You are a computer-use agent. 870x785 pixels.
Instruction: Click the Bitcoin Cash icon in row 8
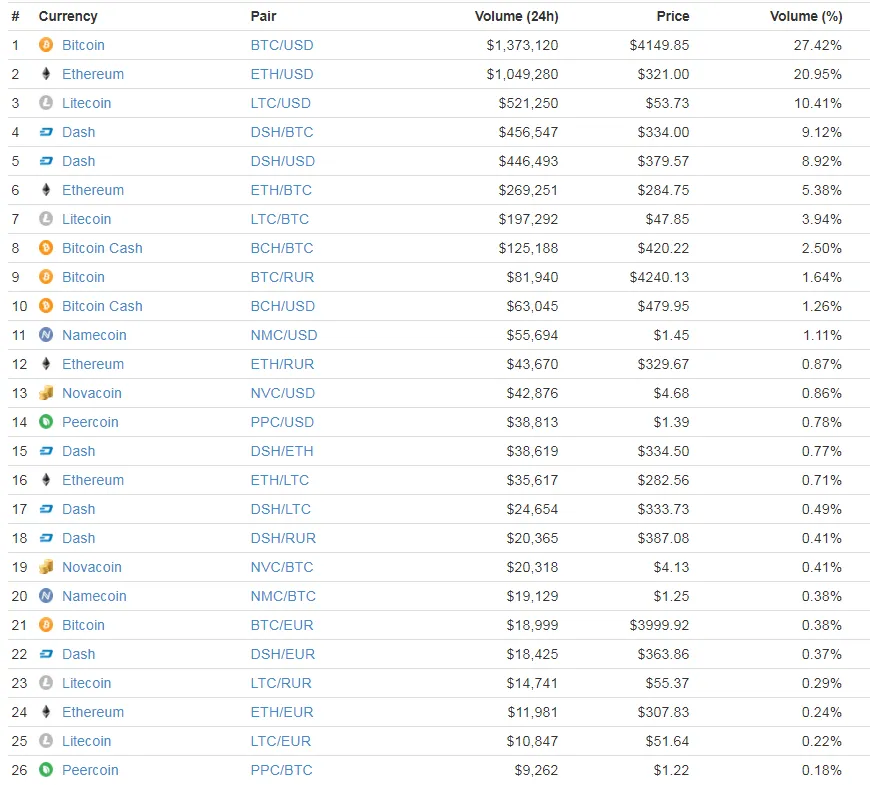[46, 248]
